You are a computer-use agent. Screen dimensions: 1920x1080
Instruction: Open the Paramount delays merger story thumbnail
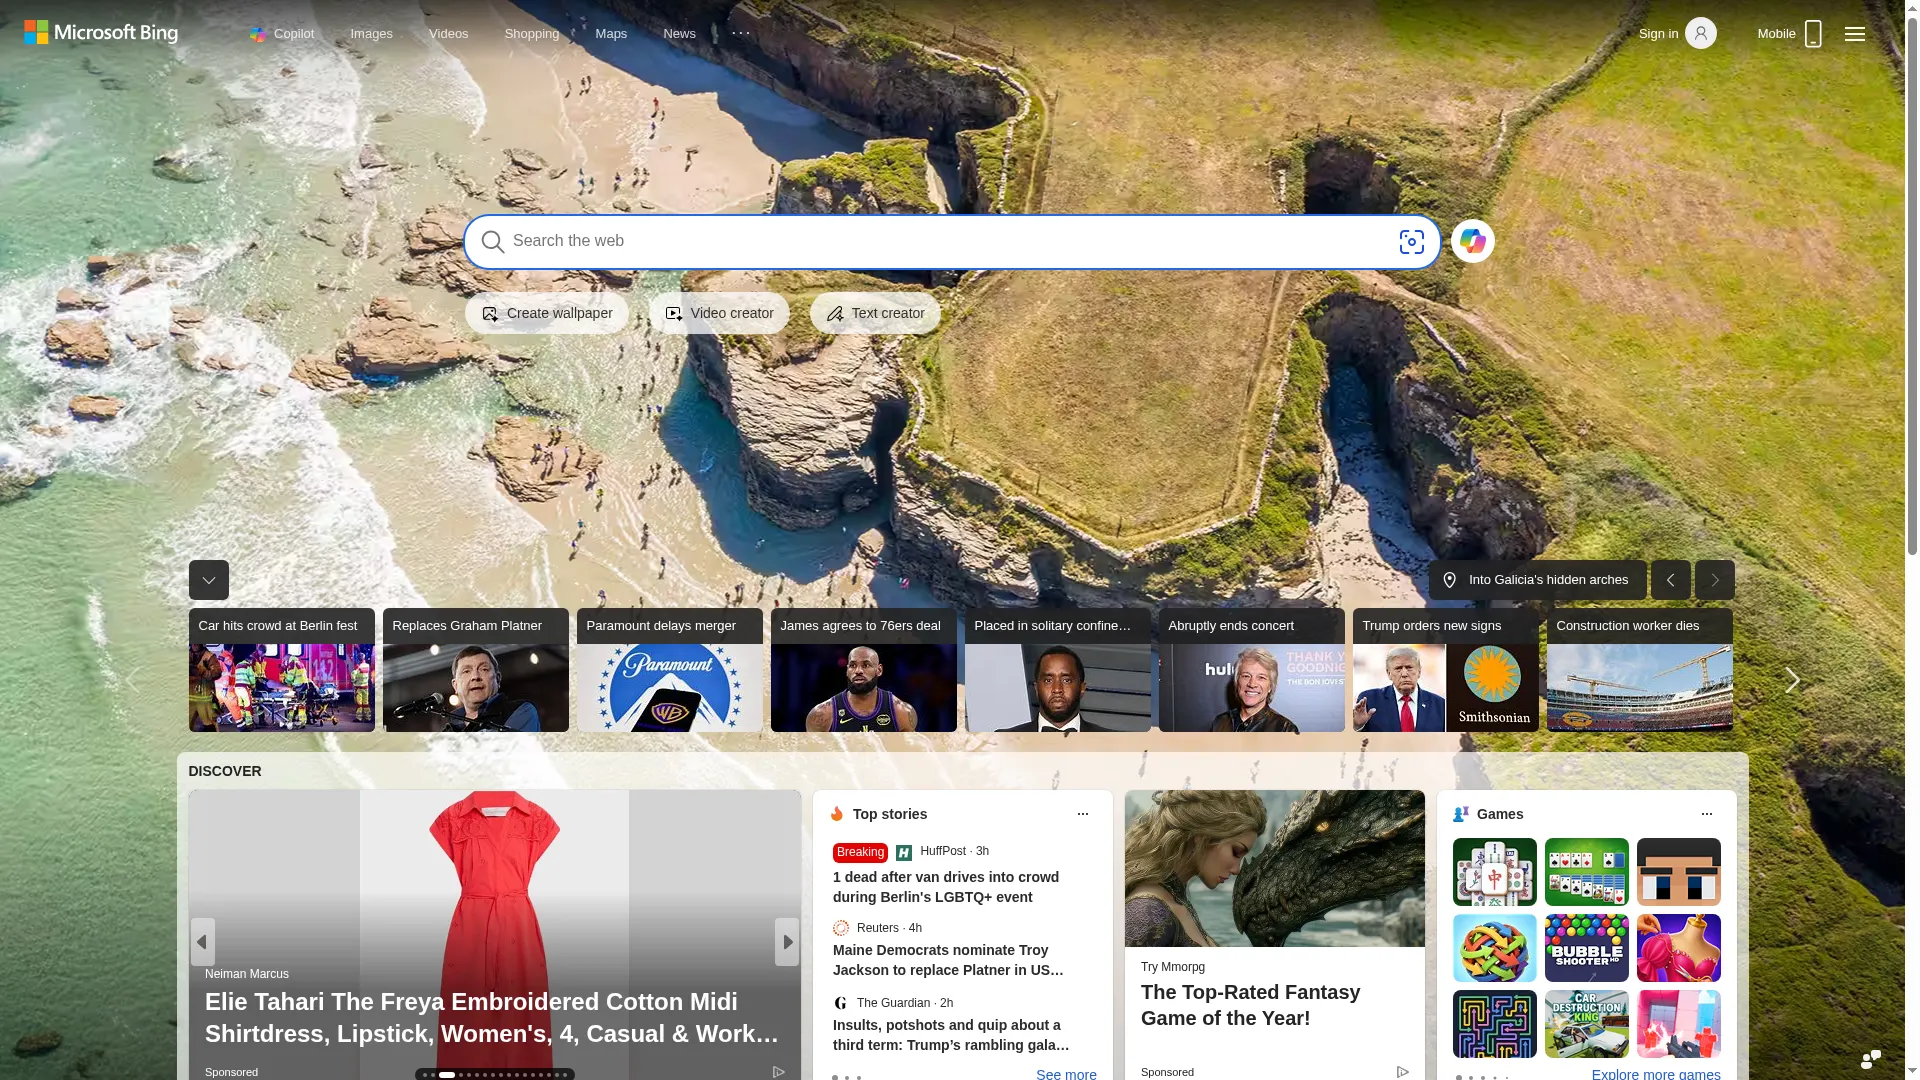[669, 670]
